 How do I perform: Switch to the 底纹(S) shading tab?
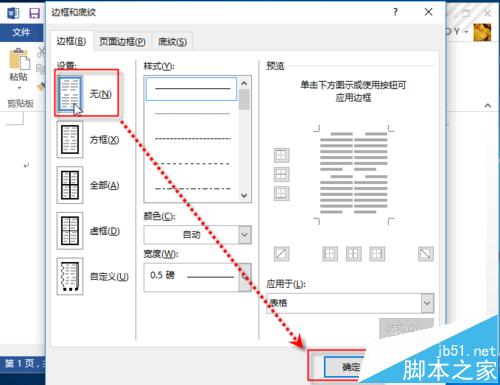(x=172, y=42)
